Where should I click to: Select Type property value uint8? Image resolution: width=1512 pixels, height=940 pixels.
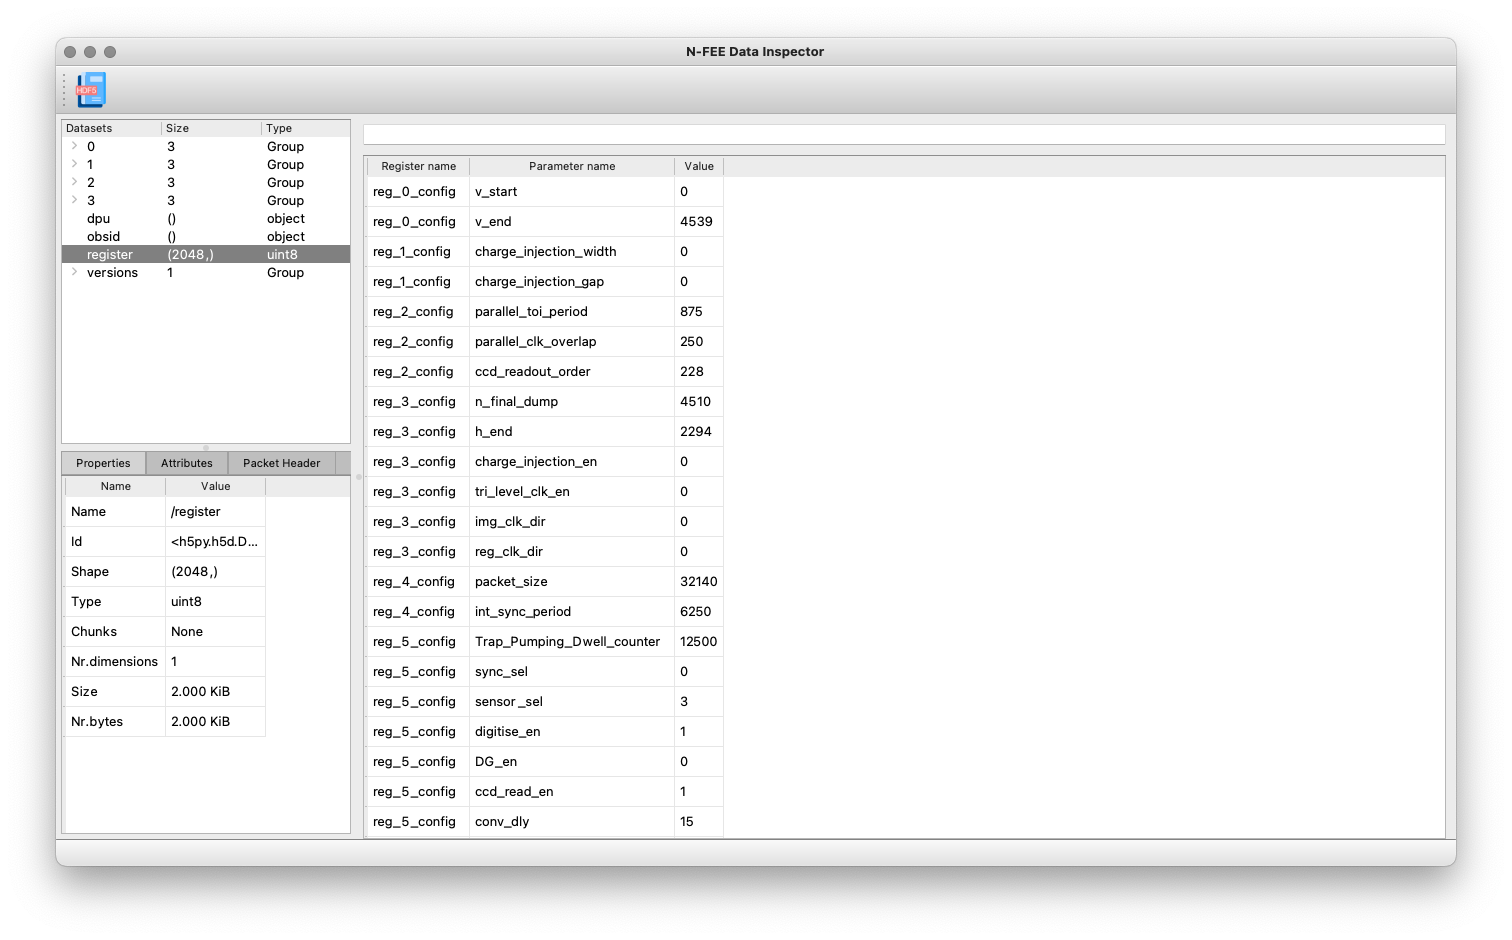tap(215, 602)
